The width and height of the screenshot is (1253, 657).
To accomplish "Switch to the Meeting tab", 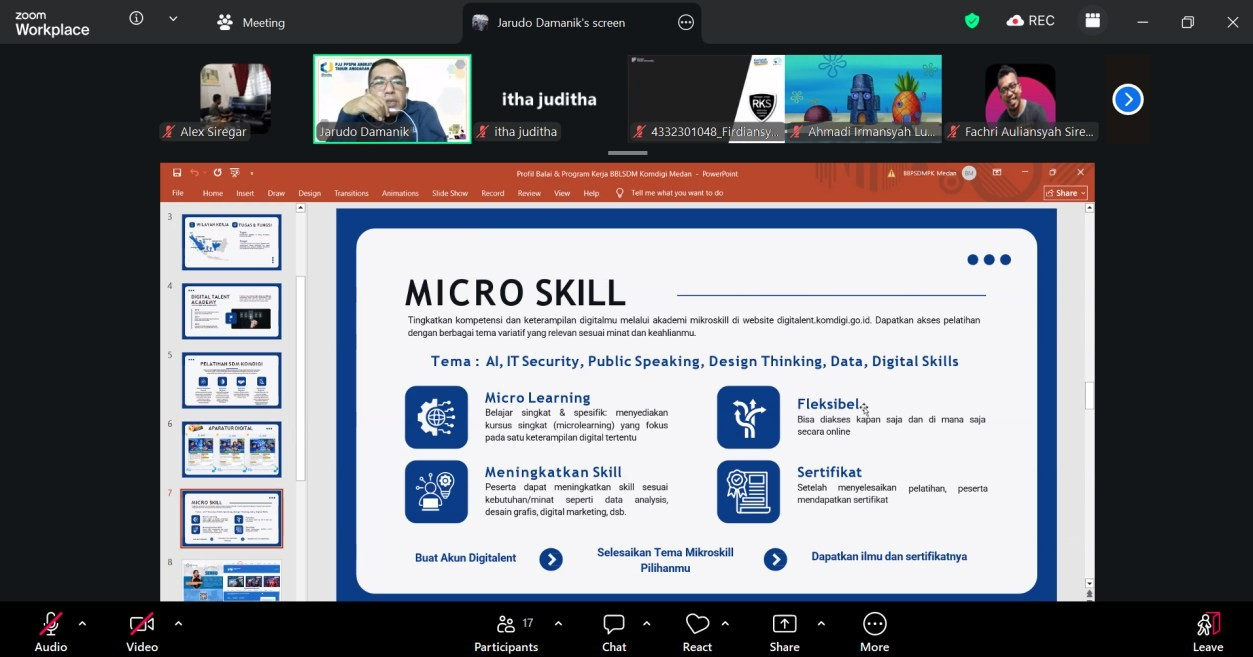I will point(251,22).
